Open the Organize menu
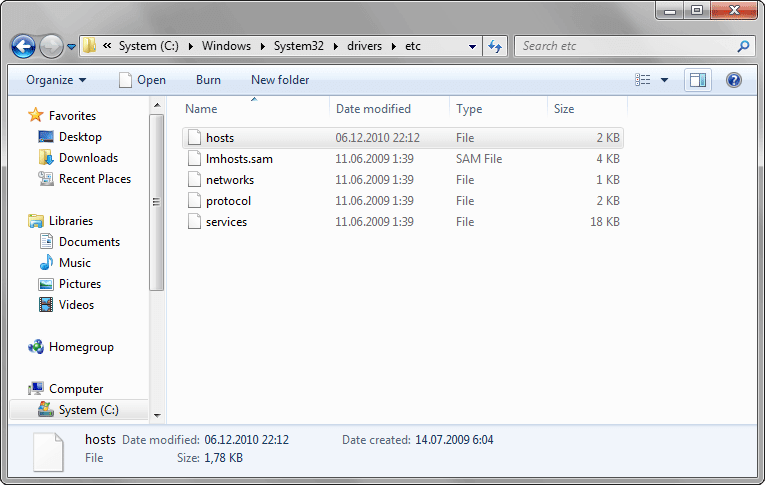The image size is (765, 485). click(56, 80)
